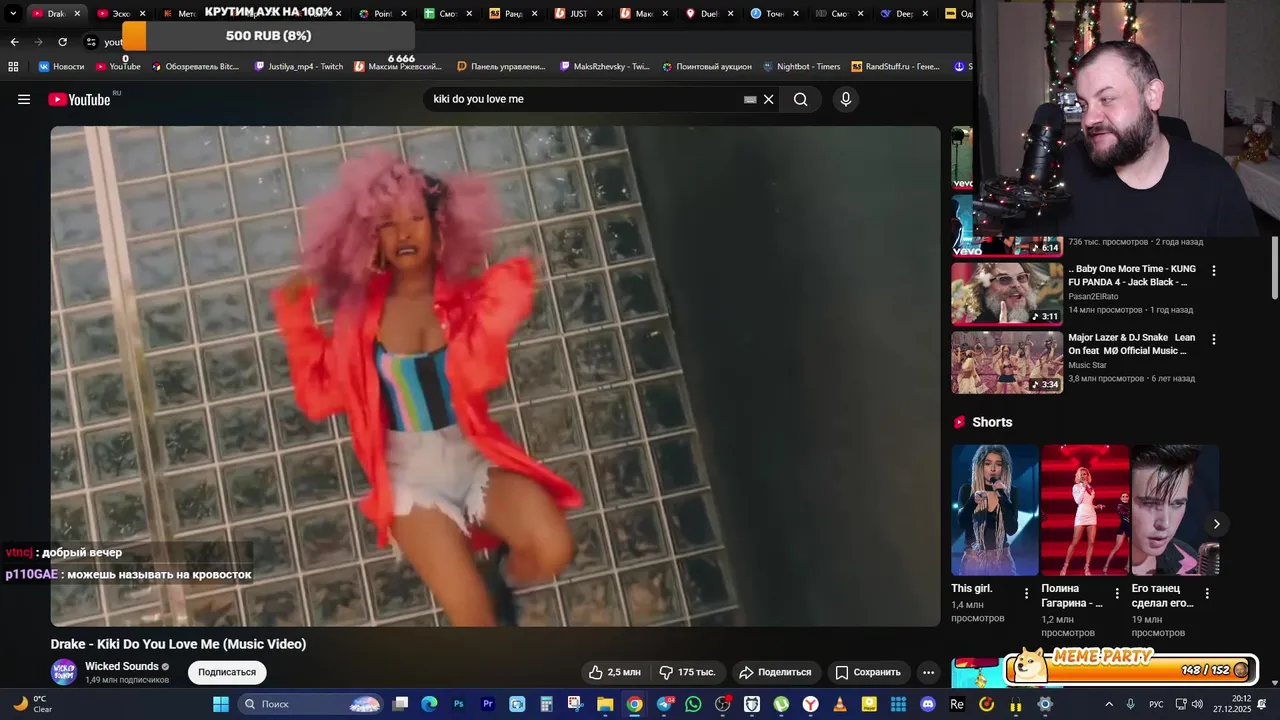Open Premiere Pro from the taskbar
1280x720 pixels.
pyautogui.click(x=488, y=704)
